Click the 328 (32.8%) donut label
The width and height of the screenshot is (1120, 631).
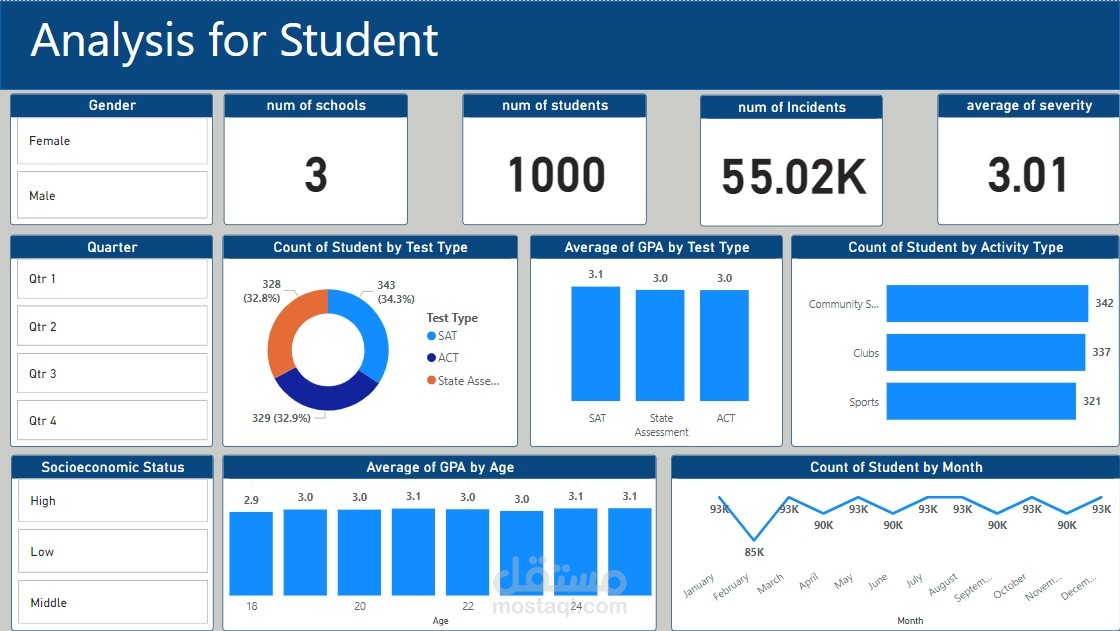262,291
